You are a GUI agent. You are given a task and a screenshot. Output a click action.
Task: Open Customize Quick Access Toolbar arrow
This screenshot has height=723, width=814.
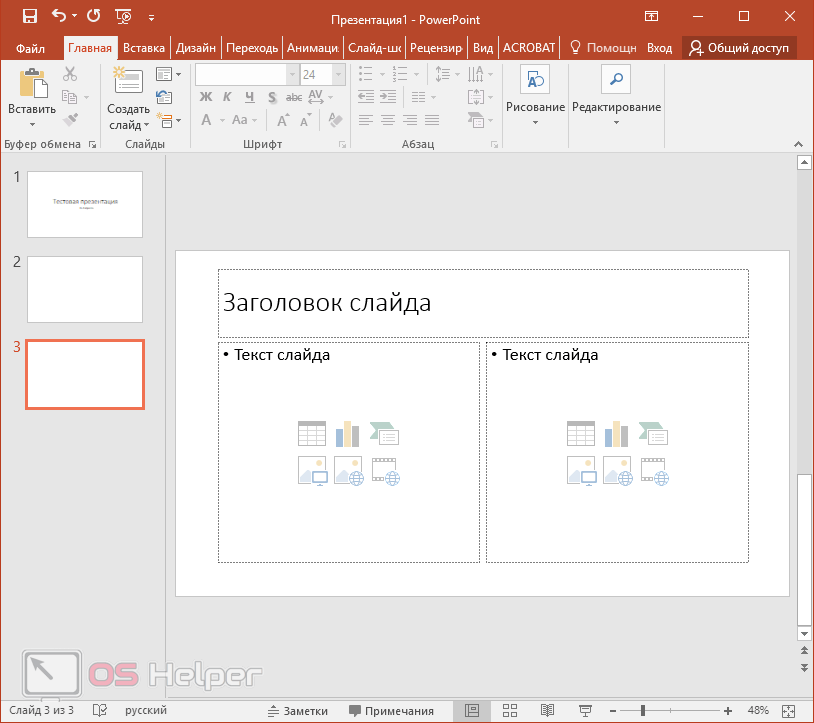coord(151,18)
